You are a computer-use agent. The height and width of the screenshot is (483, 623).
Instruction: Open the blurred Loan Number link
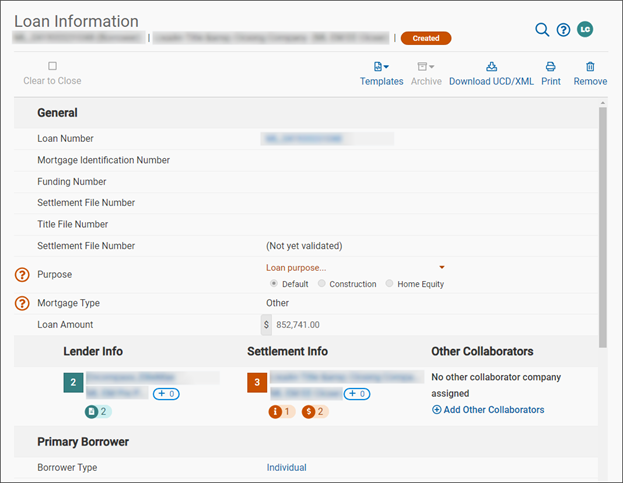pyautogui.click(x=304, y=139)
